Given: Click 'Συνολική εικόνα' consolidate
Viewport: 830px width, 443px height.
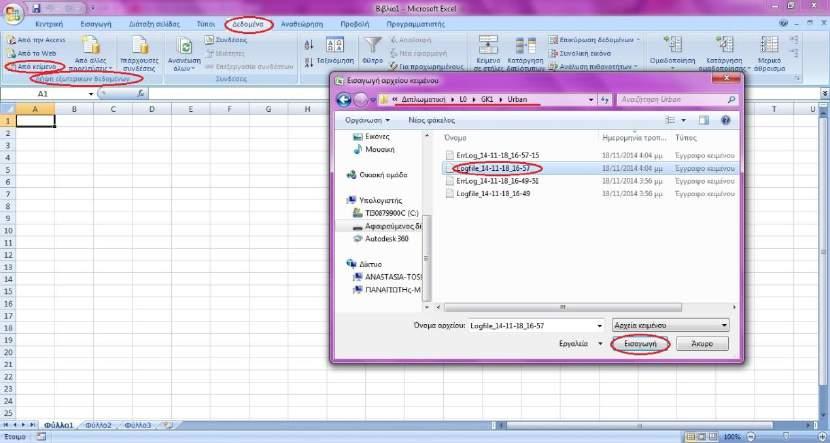Looking at the screenshot, I should click(x=580, y=53).
